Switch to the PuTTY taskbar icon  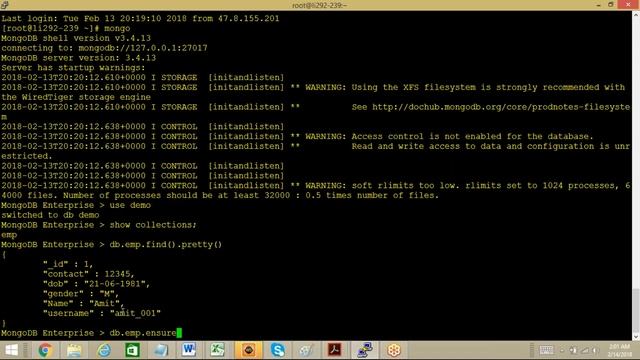[364, 350]
